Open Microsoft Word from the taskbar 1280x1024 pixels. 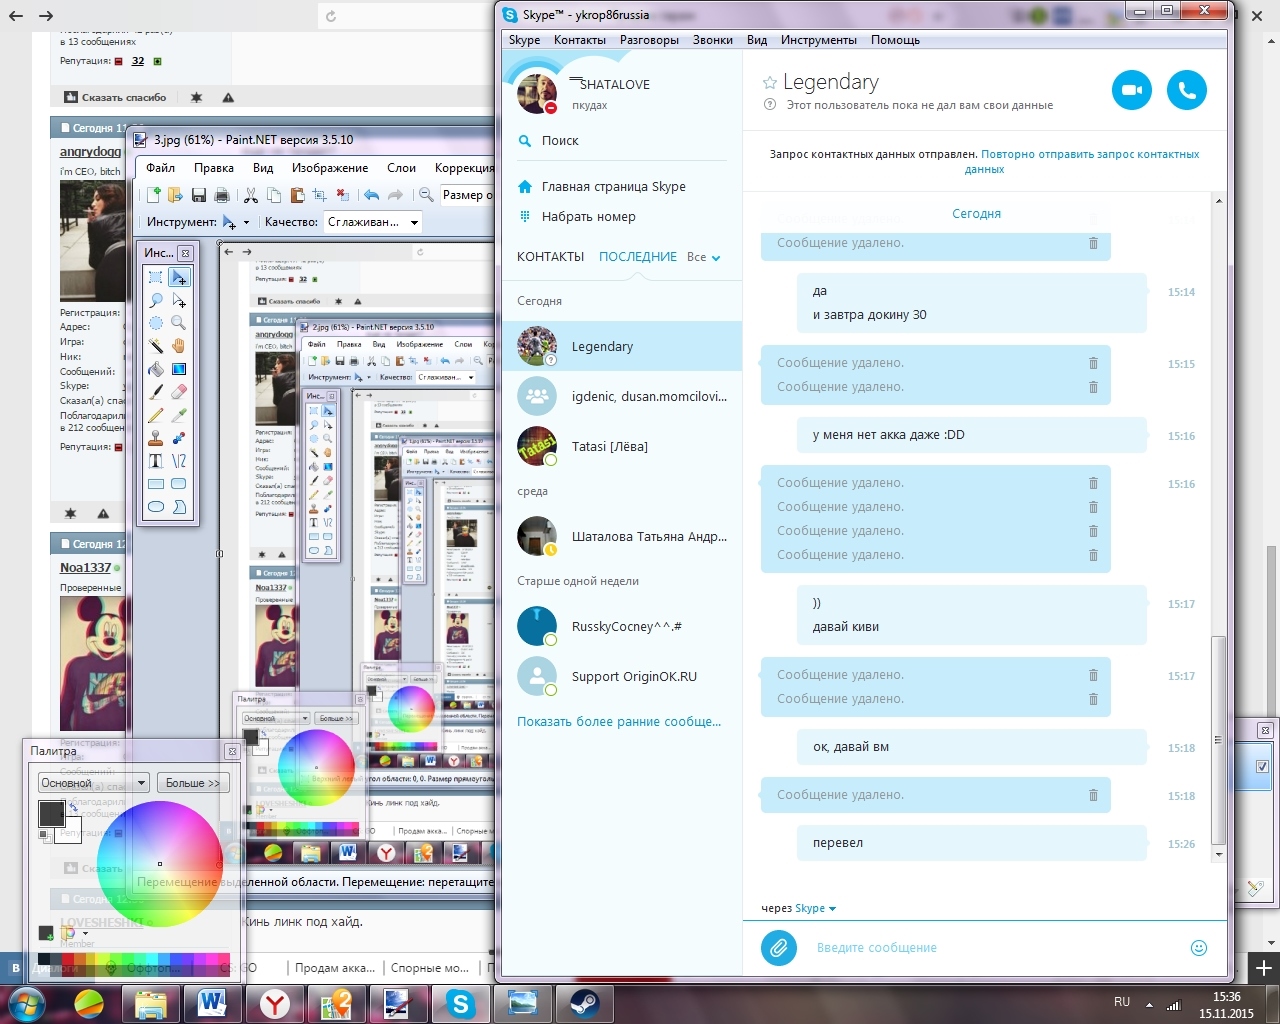pyautogui.click(x=212, y=1003)
